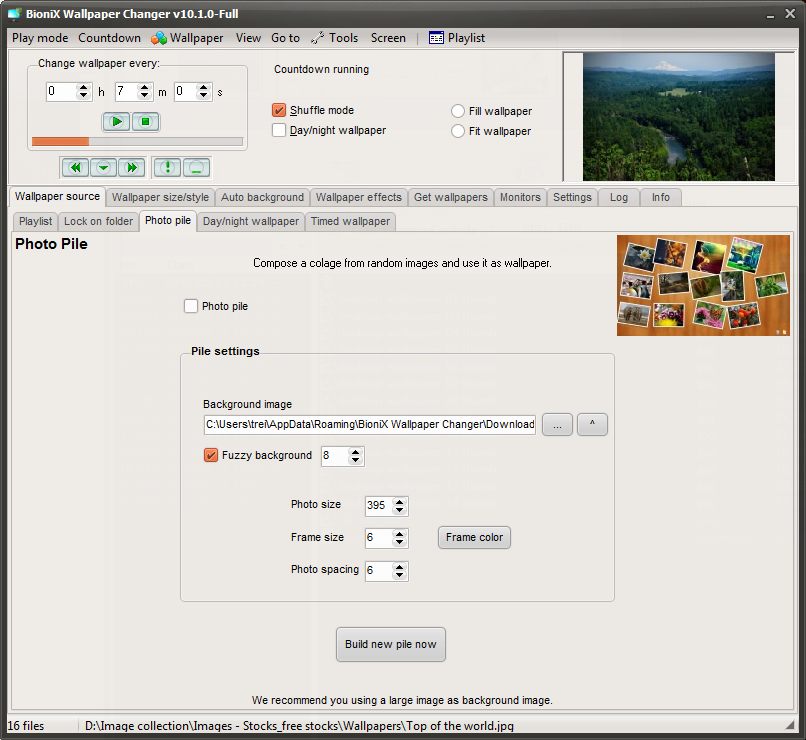The image size is (806, 740).
Task: Open the Tools menu
Action: point(335,38)
